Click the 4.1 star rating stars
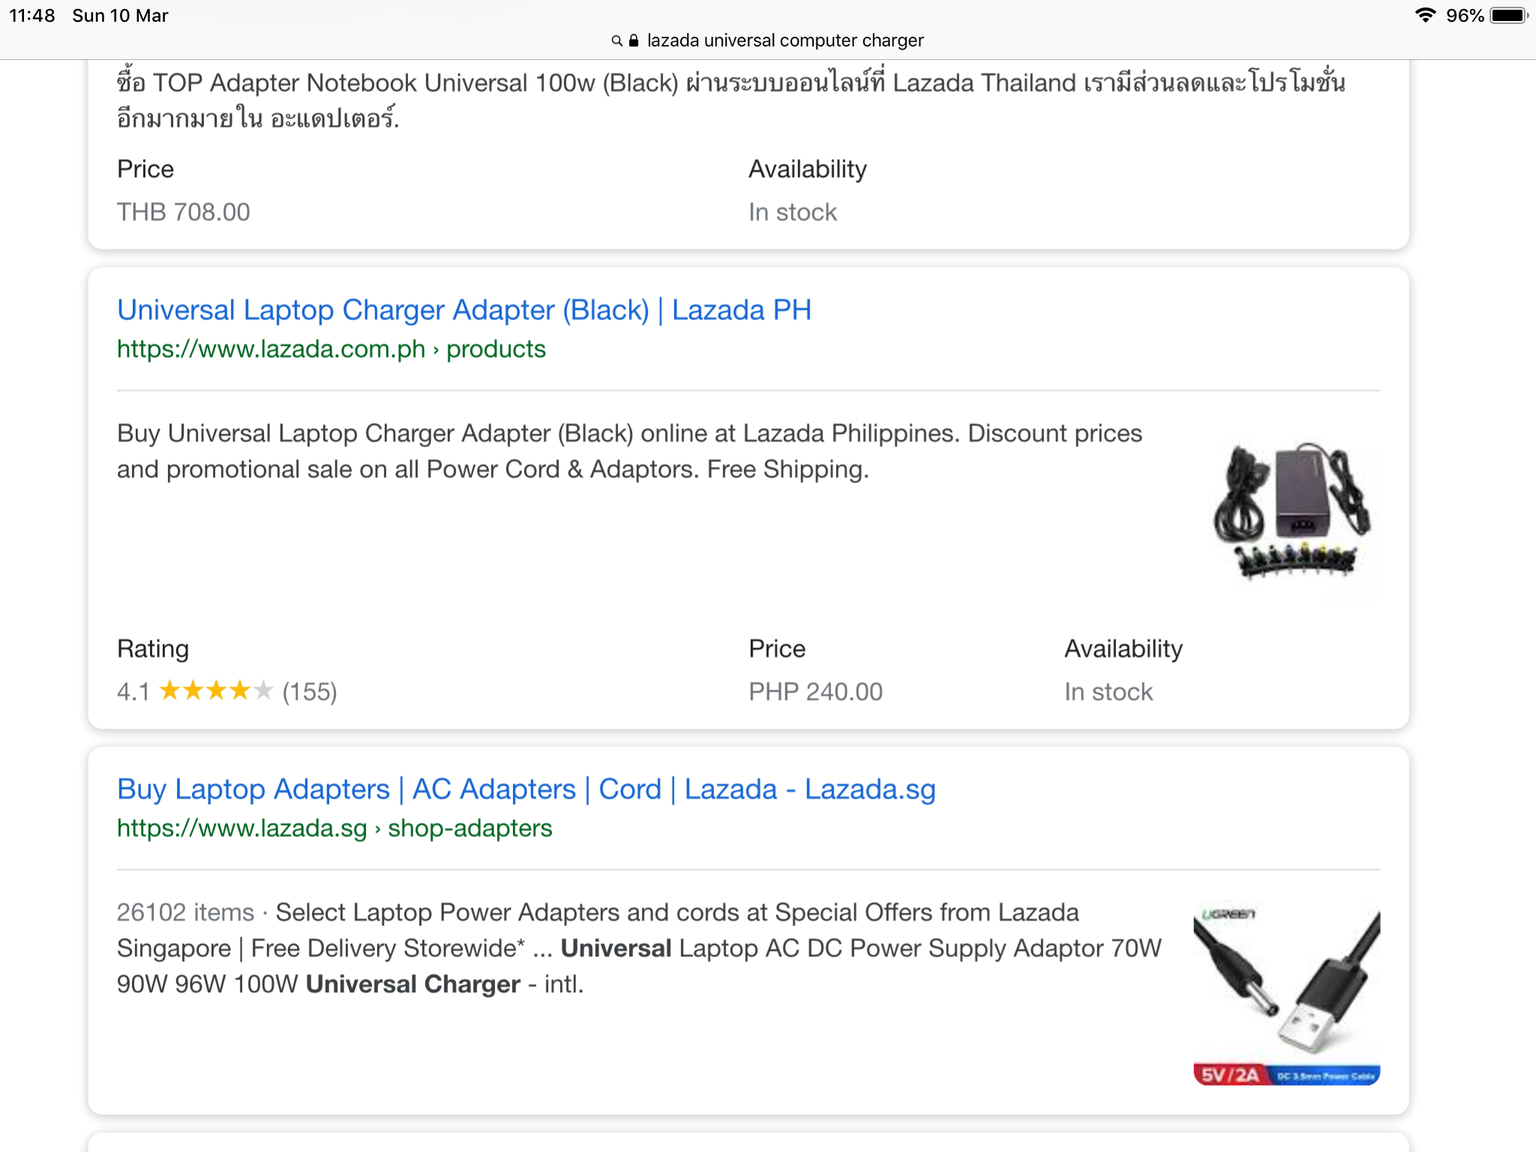The width and height of the screenshot is (1536, 1152). [216, 691]
